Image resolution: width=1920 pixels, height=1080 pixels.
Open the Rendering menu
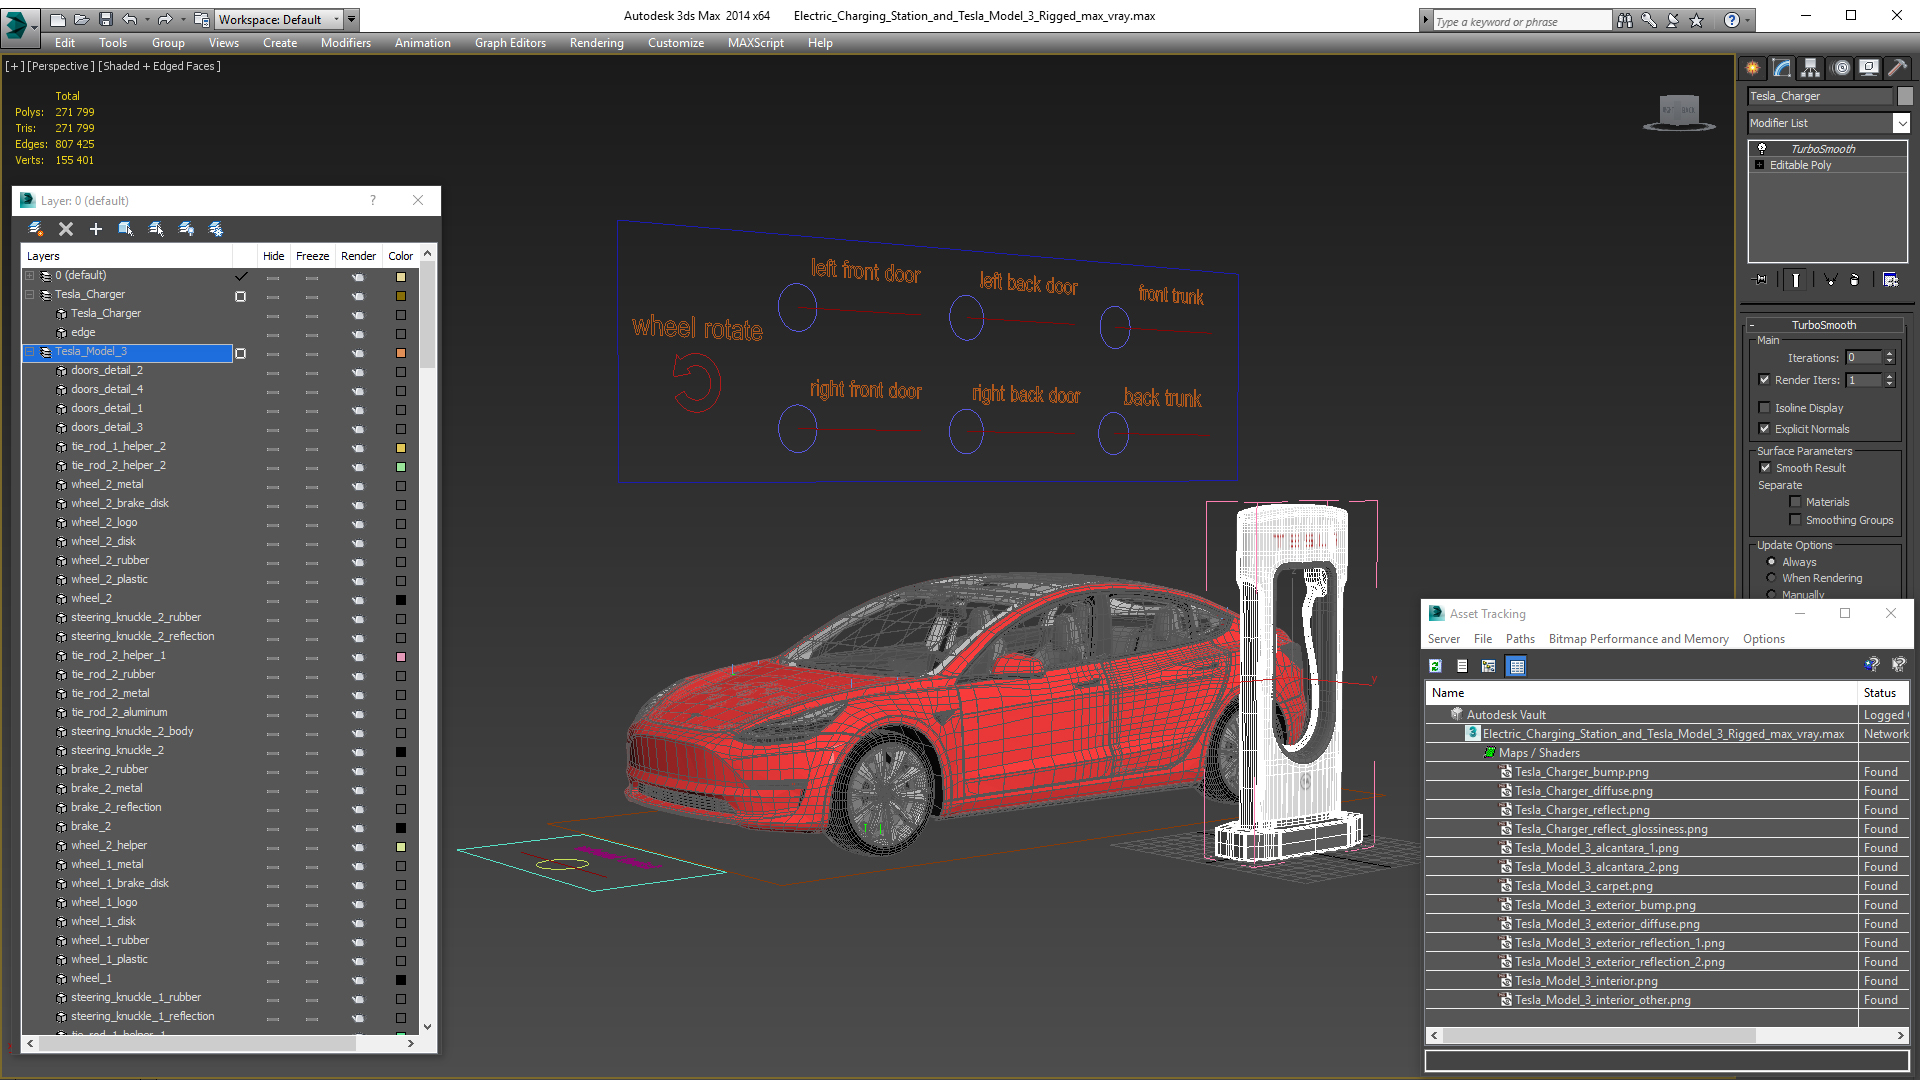pos(596,43)
